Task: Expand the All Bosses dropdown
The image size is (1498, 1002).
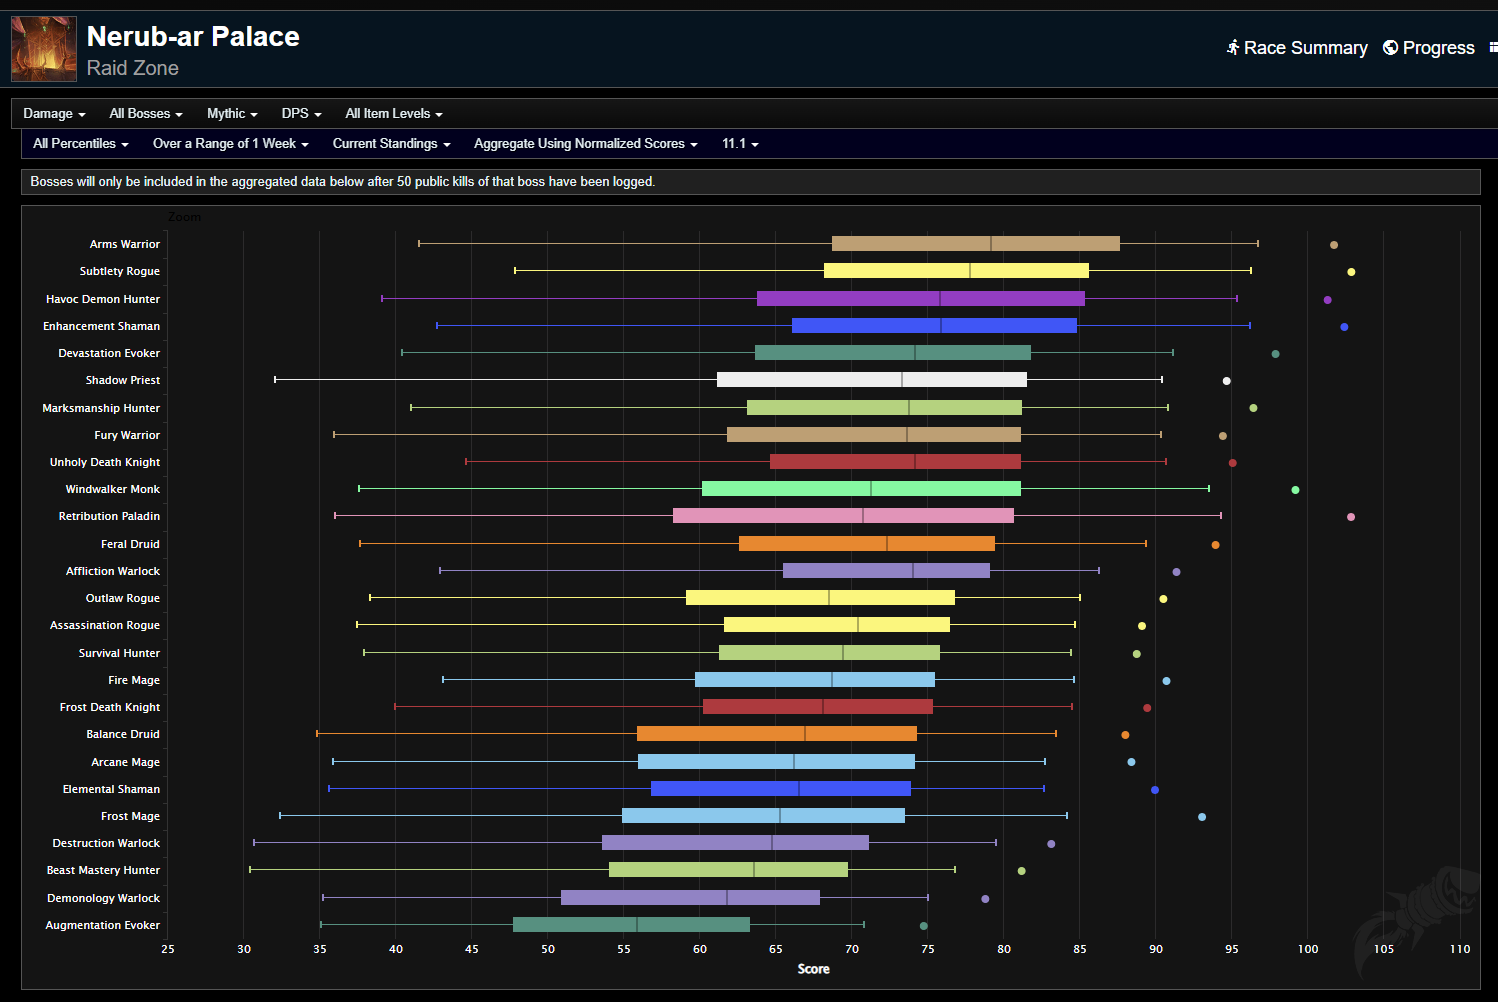Action: [x=146, y=114]
